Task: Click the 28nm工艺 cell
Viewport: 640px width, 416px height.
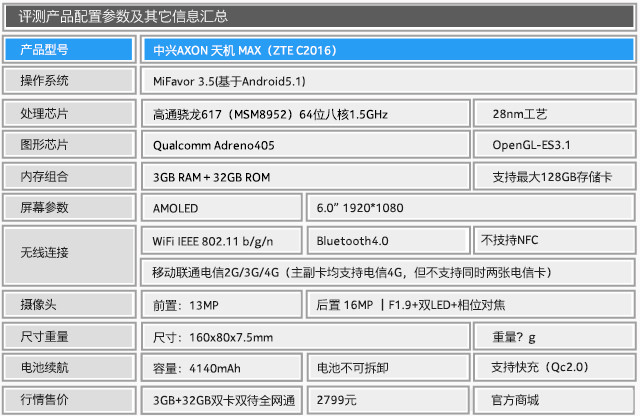Action: point(554,113)
